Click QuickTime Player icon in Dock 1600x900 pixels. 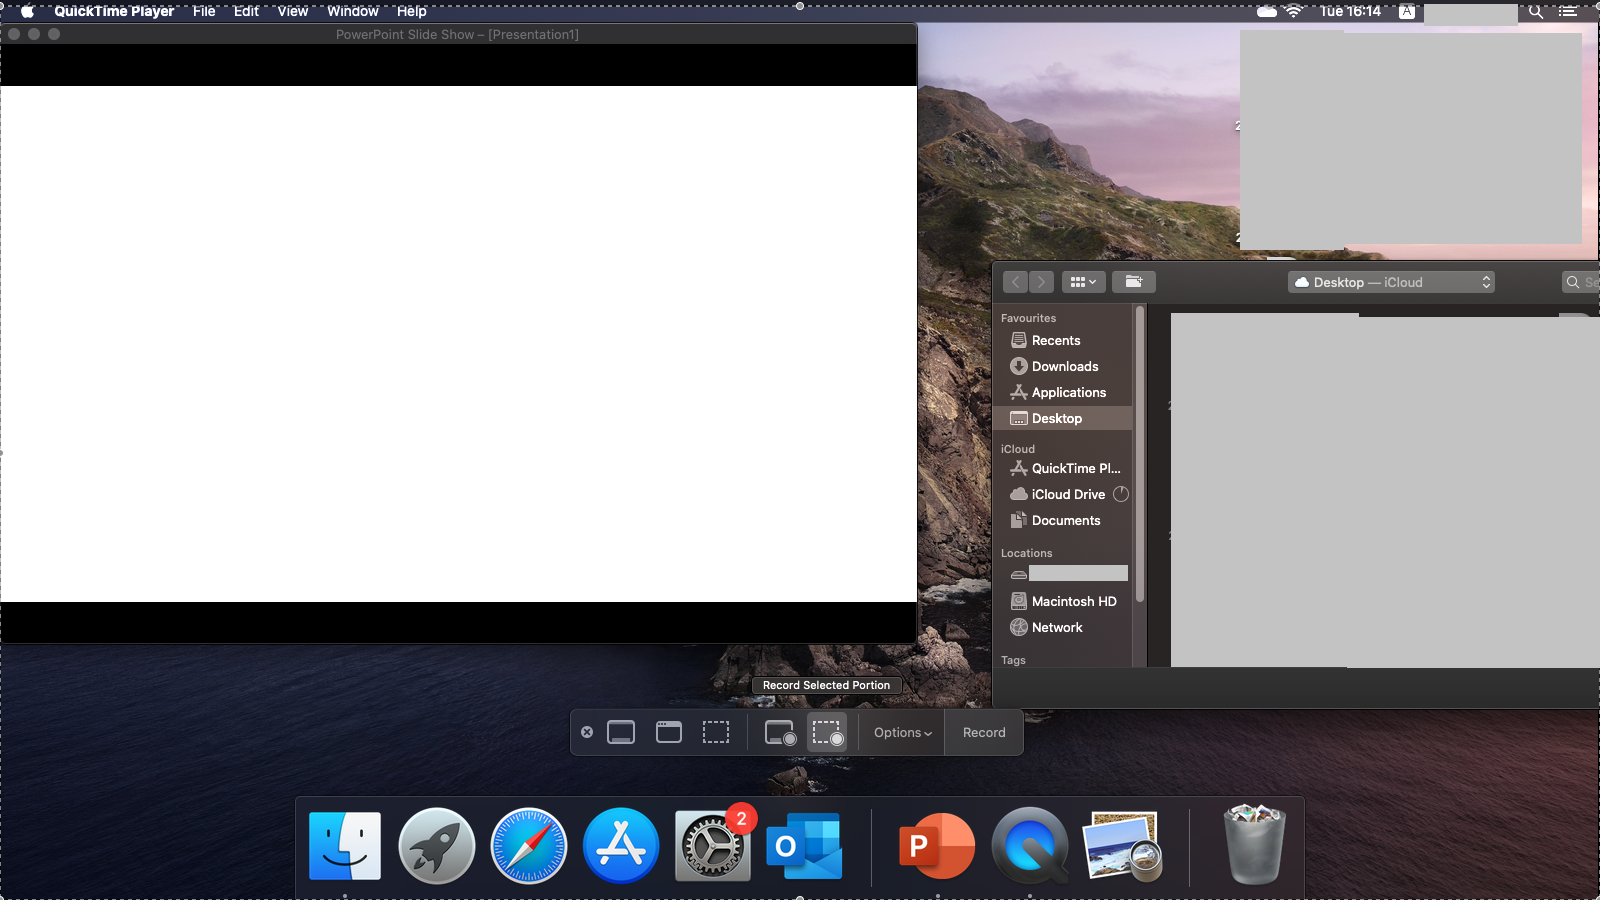click(1030, 846)
